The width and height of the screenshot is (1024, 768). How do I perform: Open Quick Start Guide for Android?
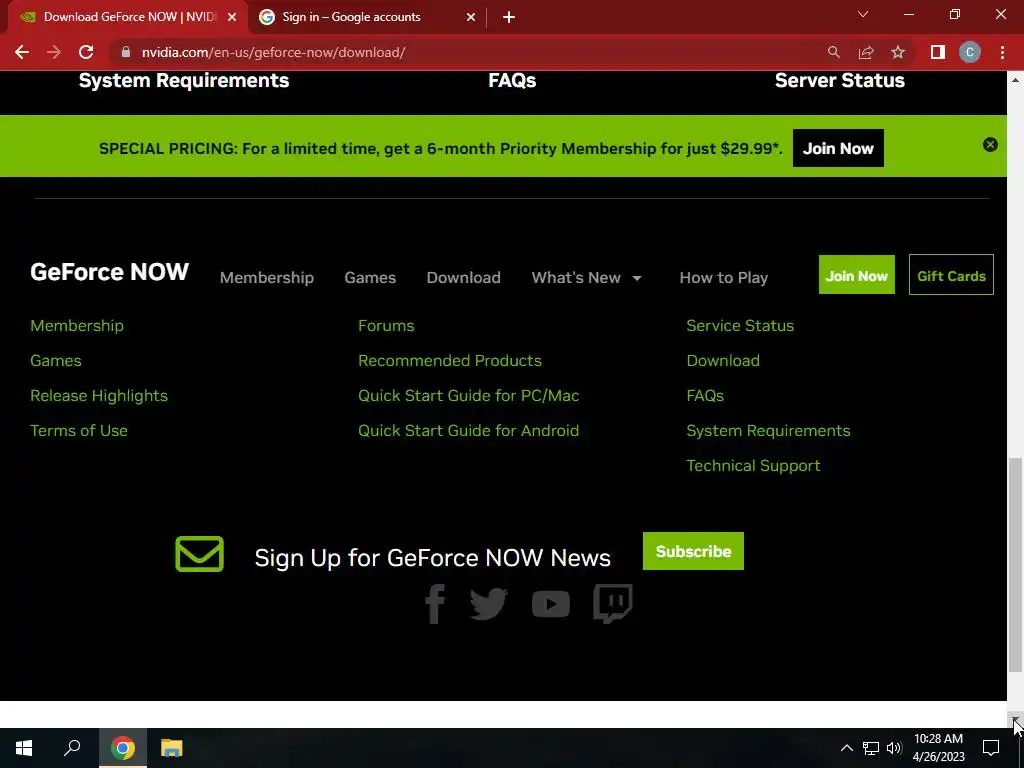tap(468, 430)
